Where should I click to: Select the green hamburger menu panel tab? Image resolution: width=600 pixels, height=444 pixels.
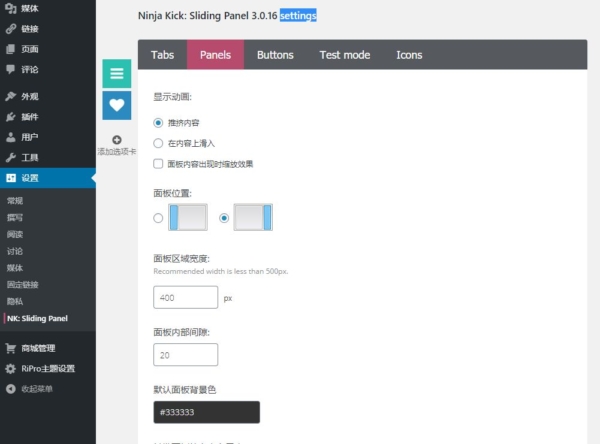click(117, 73)
